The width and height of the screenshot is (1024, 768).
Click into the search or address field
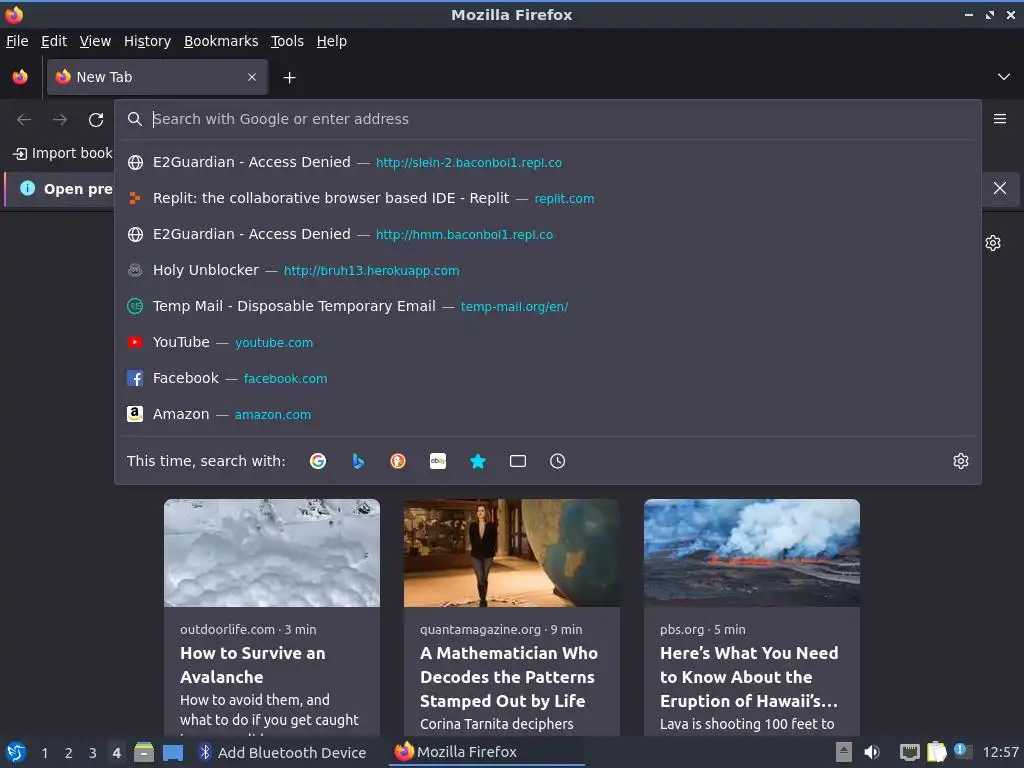[x=547, y=119]
